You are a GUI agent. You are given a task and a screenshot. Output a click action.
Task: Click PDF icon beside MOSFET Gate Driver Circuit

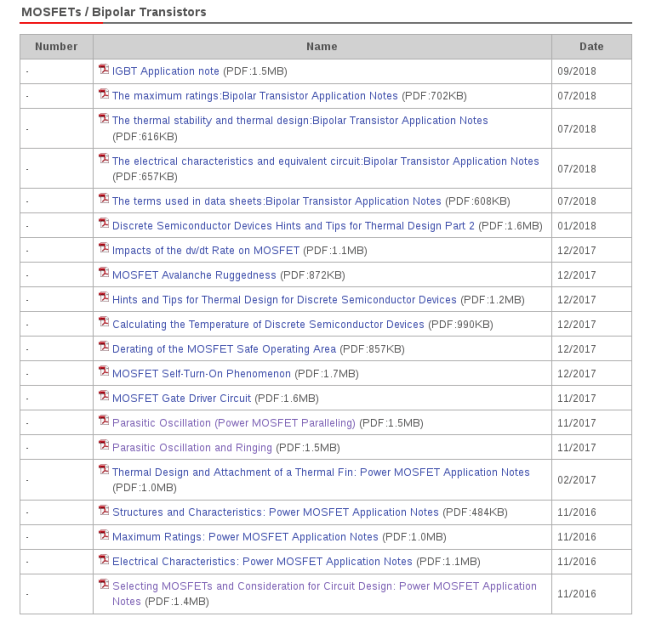pos(104,396)
